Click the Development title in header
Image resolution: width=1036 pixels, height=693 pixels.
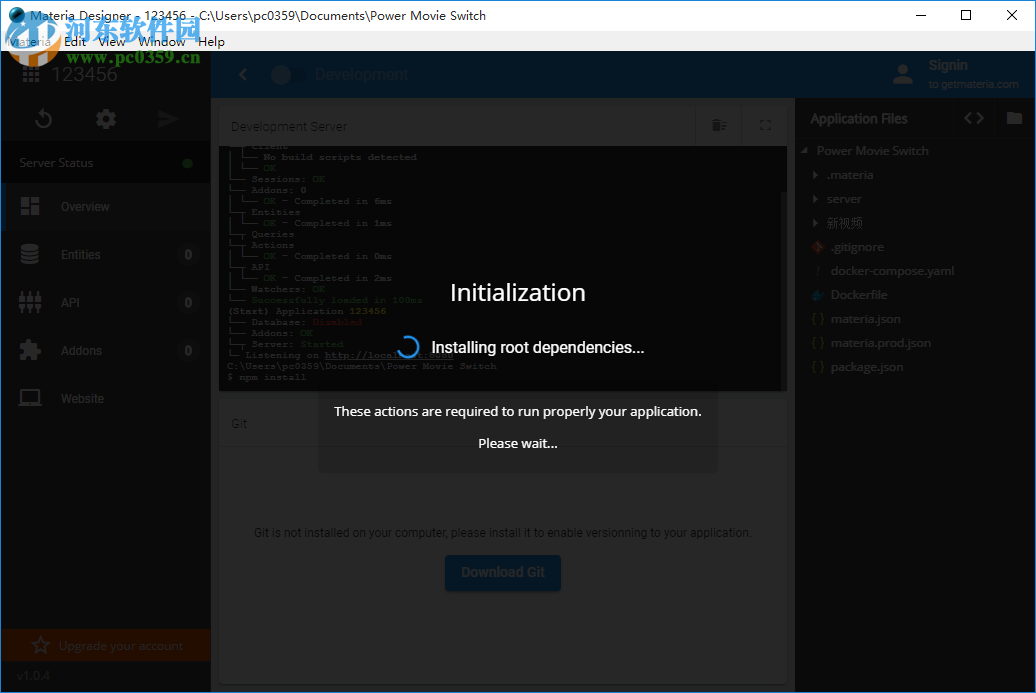[x=361, y=75]
